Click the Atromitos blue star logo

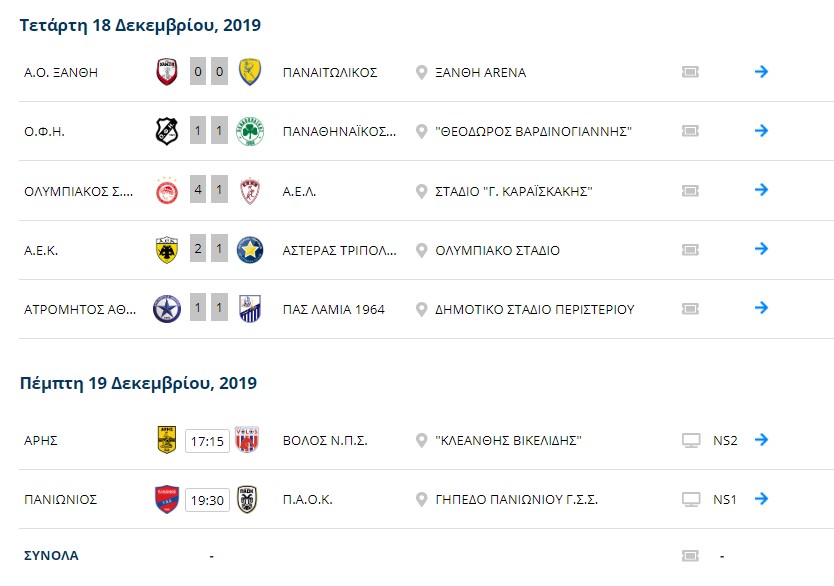click(167, 308)
